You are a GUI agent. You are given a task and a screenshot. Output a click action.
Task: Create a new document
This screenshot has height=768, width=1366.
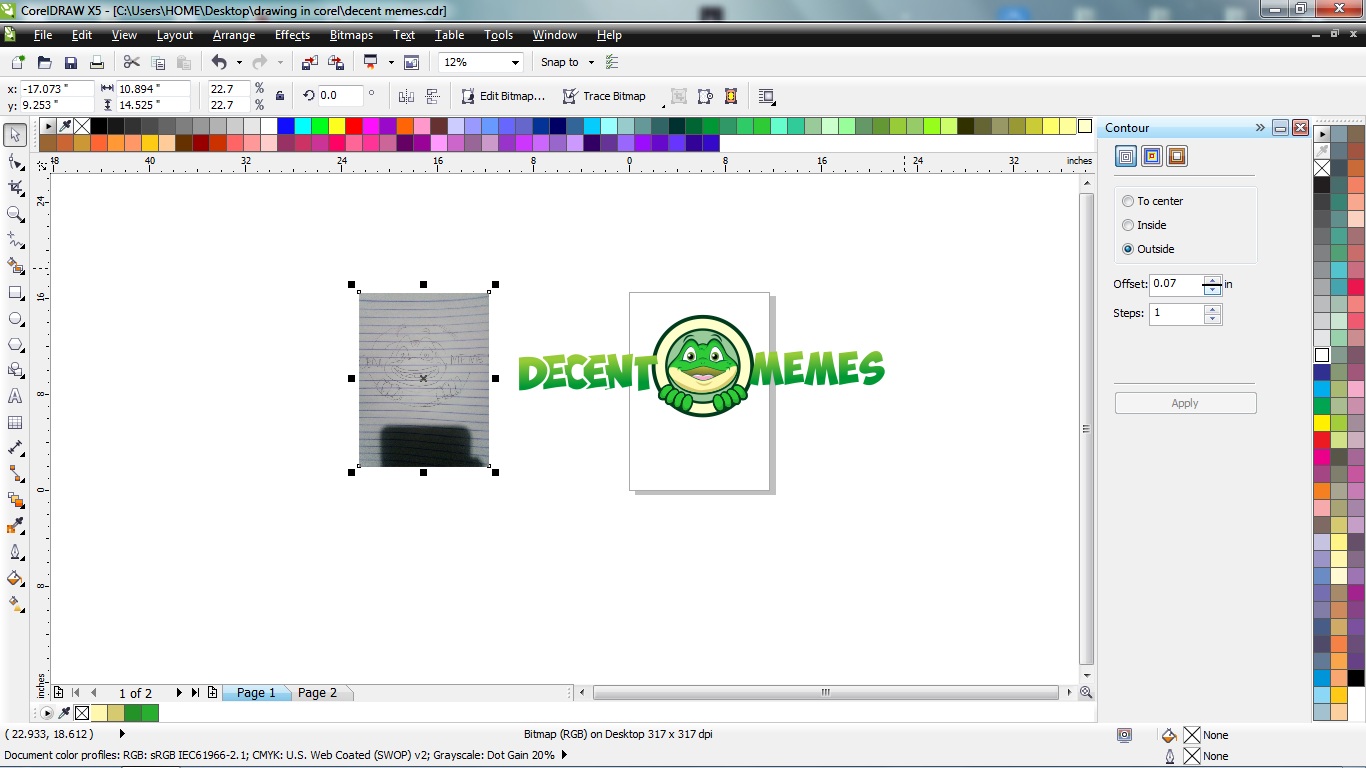(18, 62)
